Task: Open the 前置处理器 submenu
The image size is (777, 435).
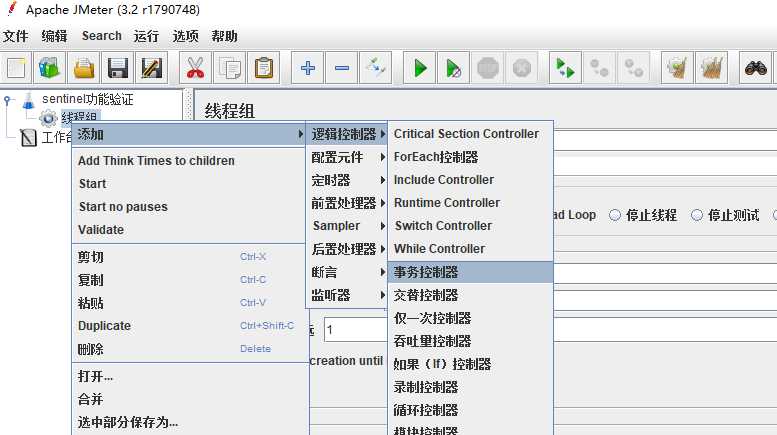Action: [346, 203]
